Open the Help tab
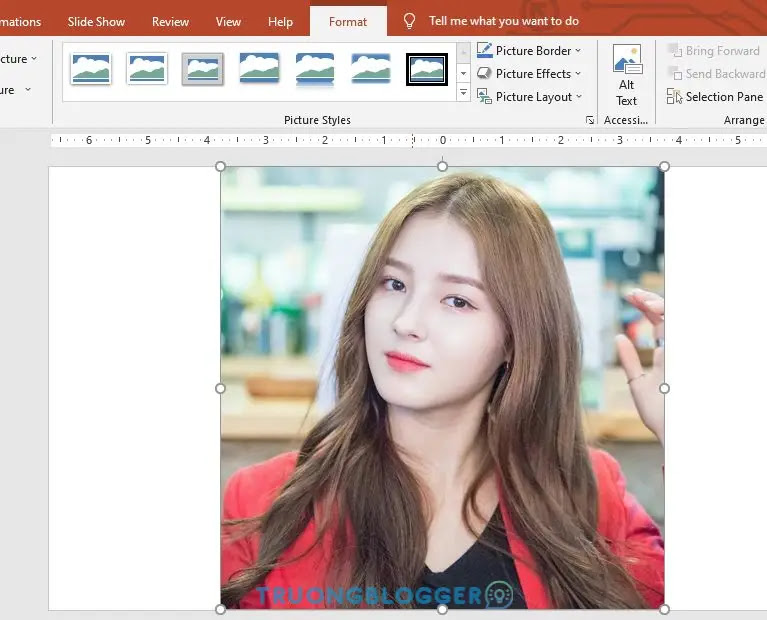The height and width of the screenshot is (620, 767). (x=281, y=21)
